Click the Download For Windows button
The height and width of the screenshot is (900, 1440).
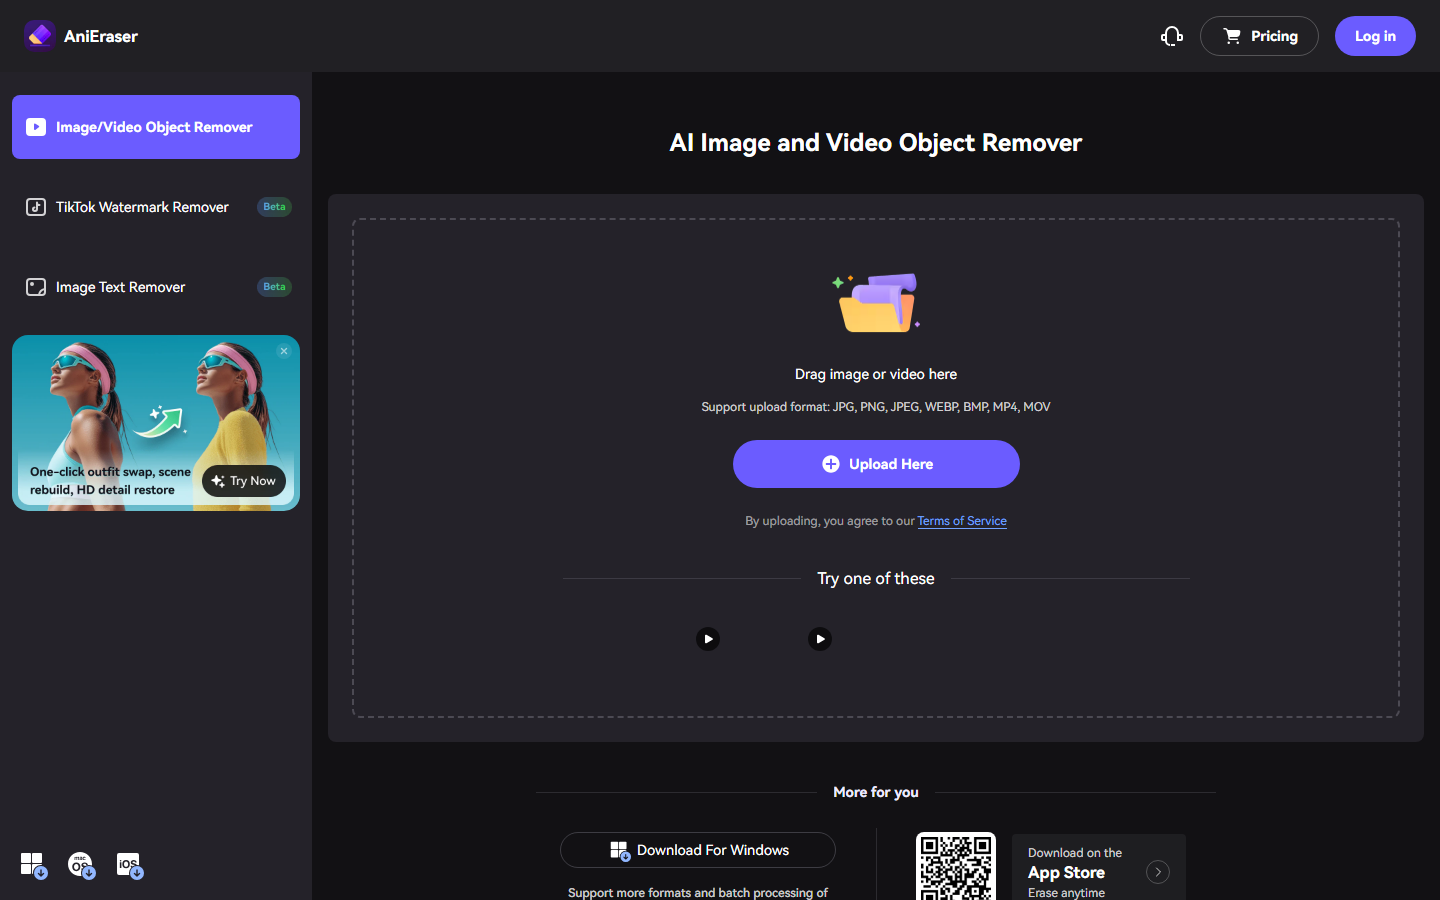[x=698, y=850]
